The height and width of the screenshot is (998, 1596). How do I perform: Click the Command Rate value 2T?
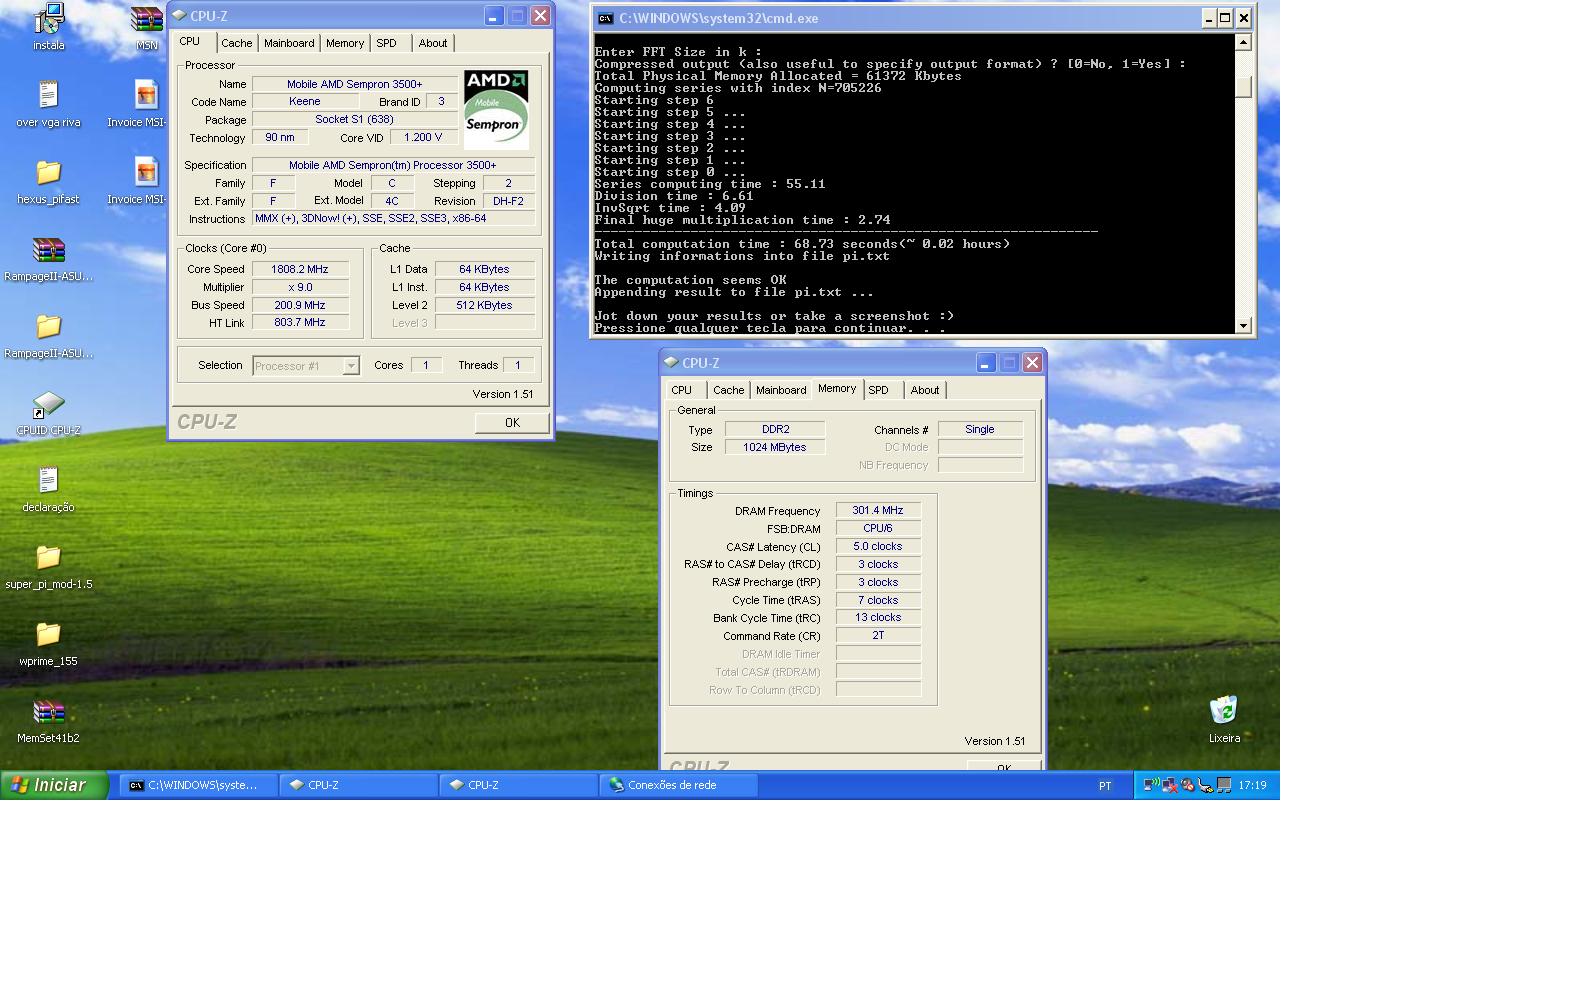point(878,635)
